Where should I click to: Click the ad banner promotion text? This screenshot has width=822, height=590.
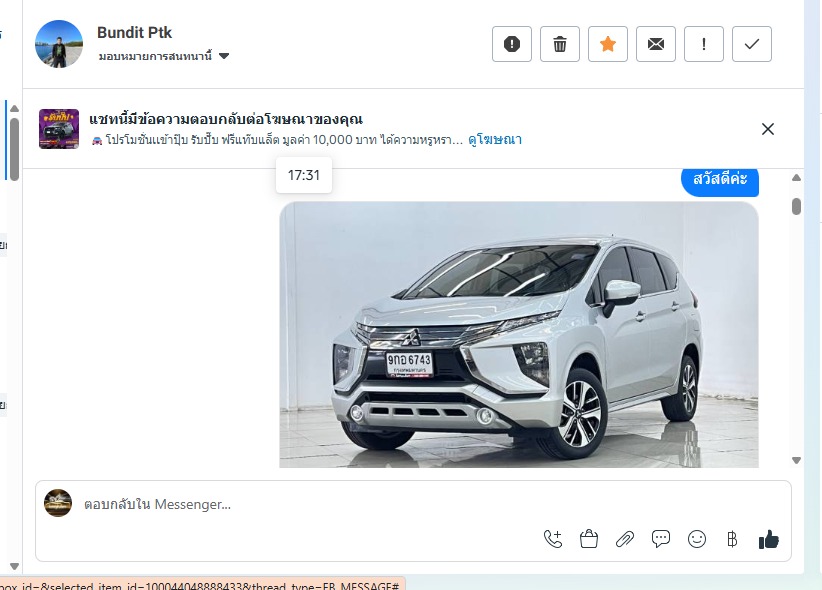[277, 140]
